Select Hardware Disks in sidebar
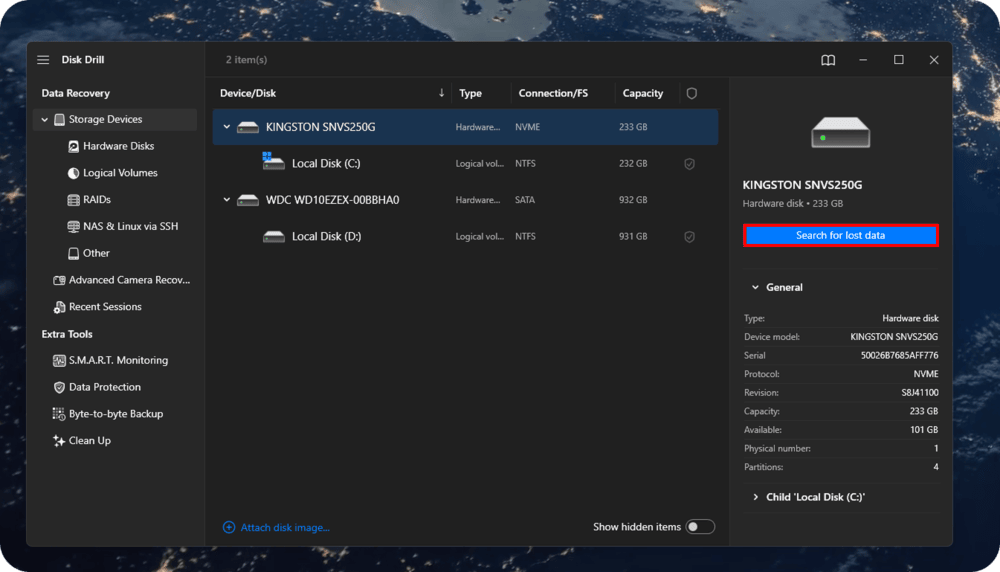 (x=118, y=146)
